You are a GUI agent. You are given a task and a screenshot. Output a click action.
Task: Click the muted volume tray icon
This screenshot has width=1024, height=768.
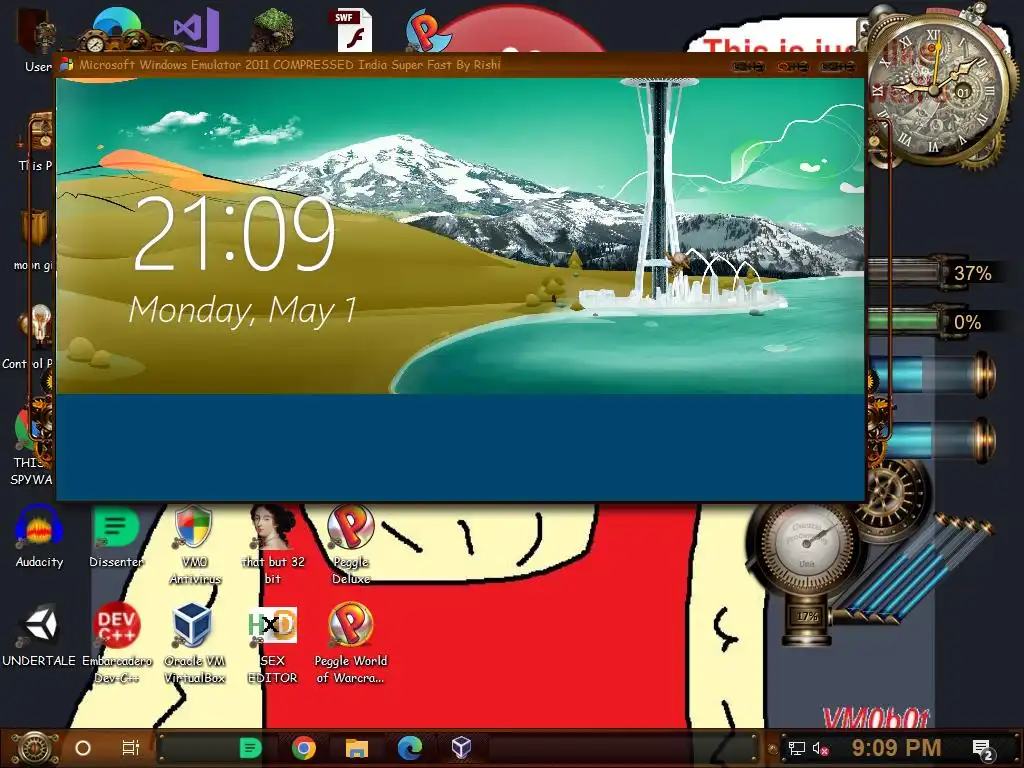(820, 748)
